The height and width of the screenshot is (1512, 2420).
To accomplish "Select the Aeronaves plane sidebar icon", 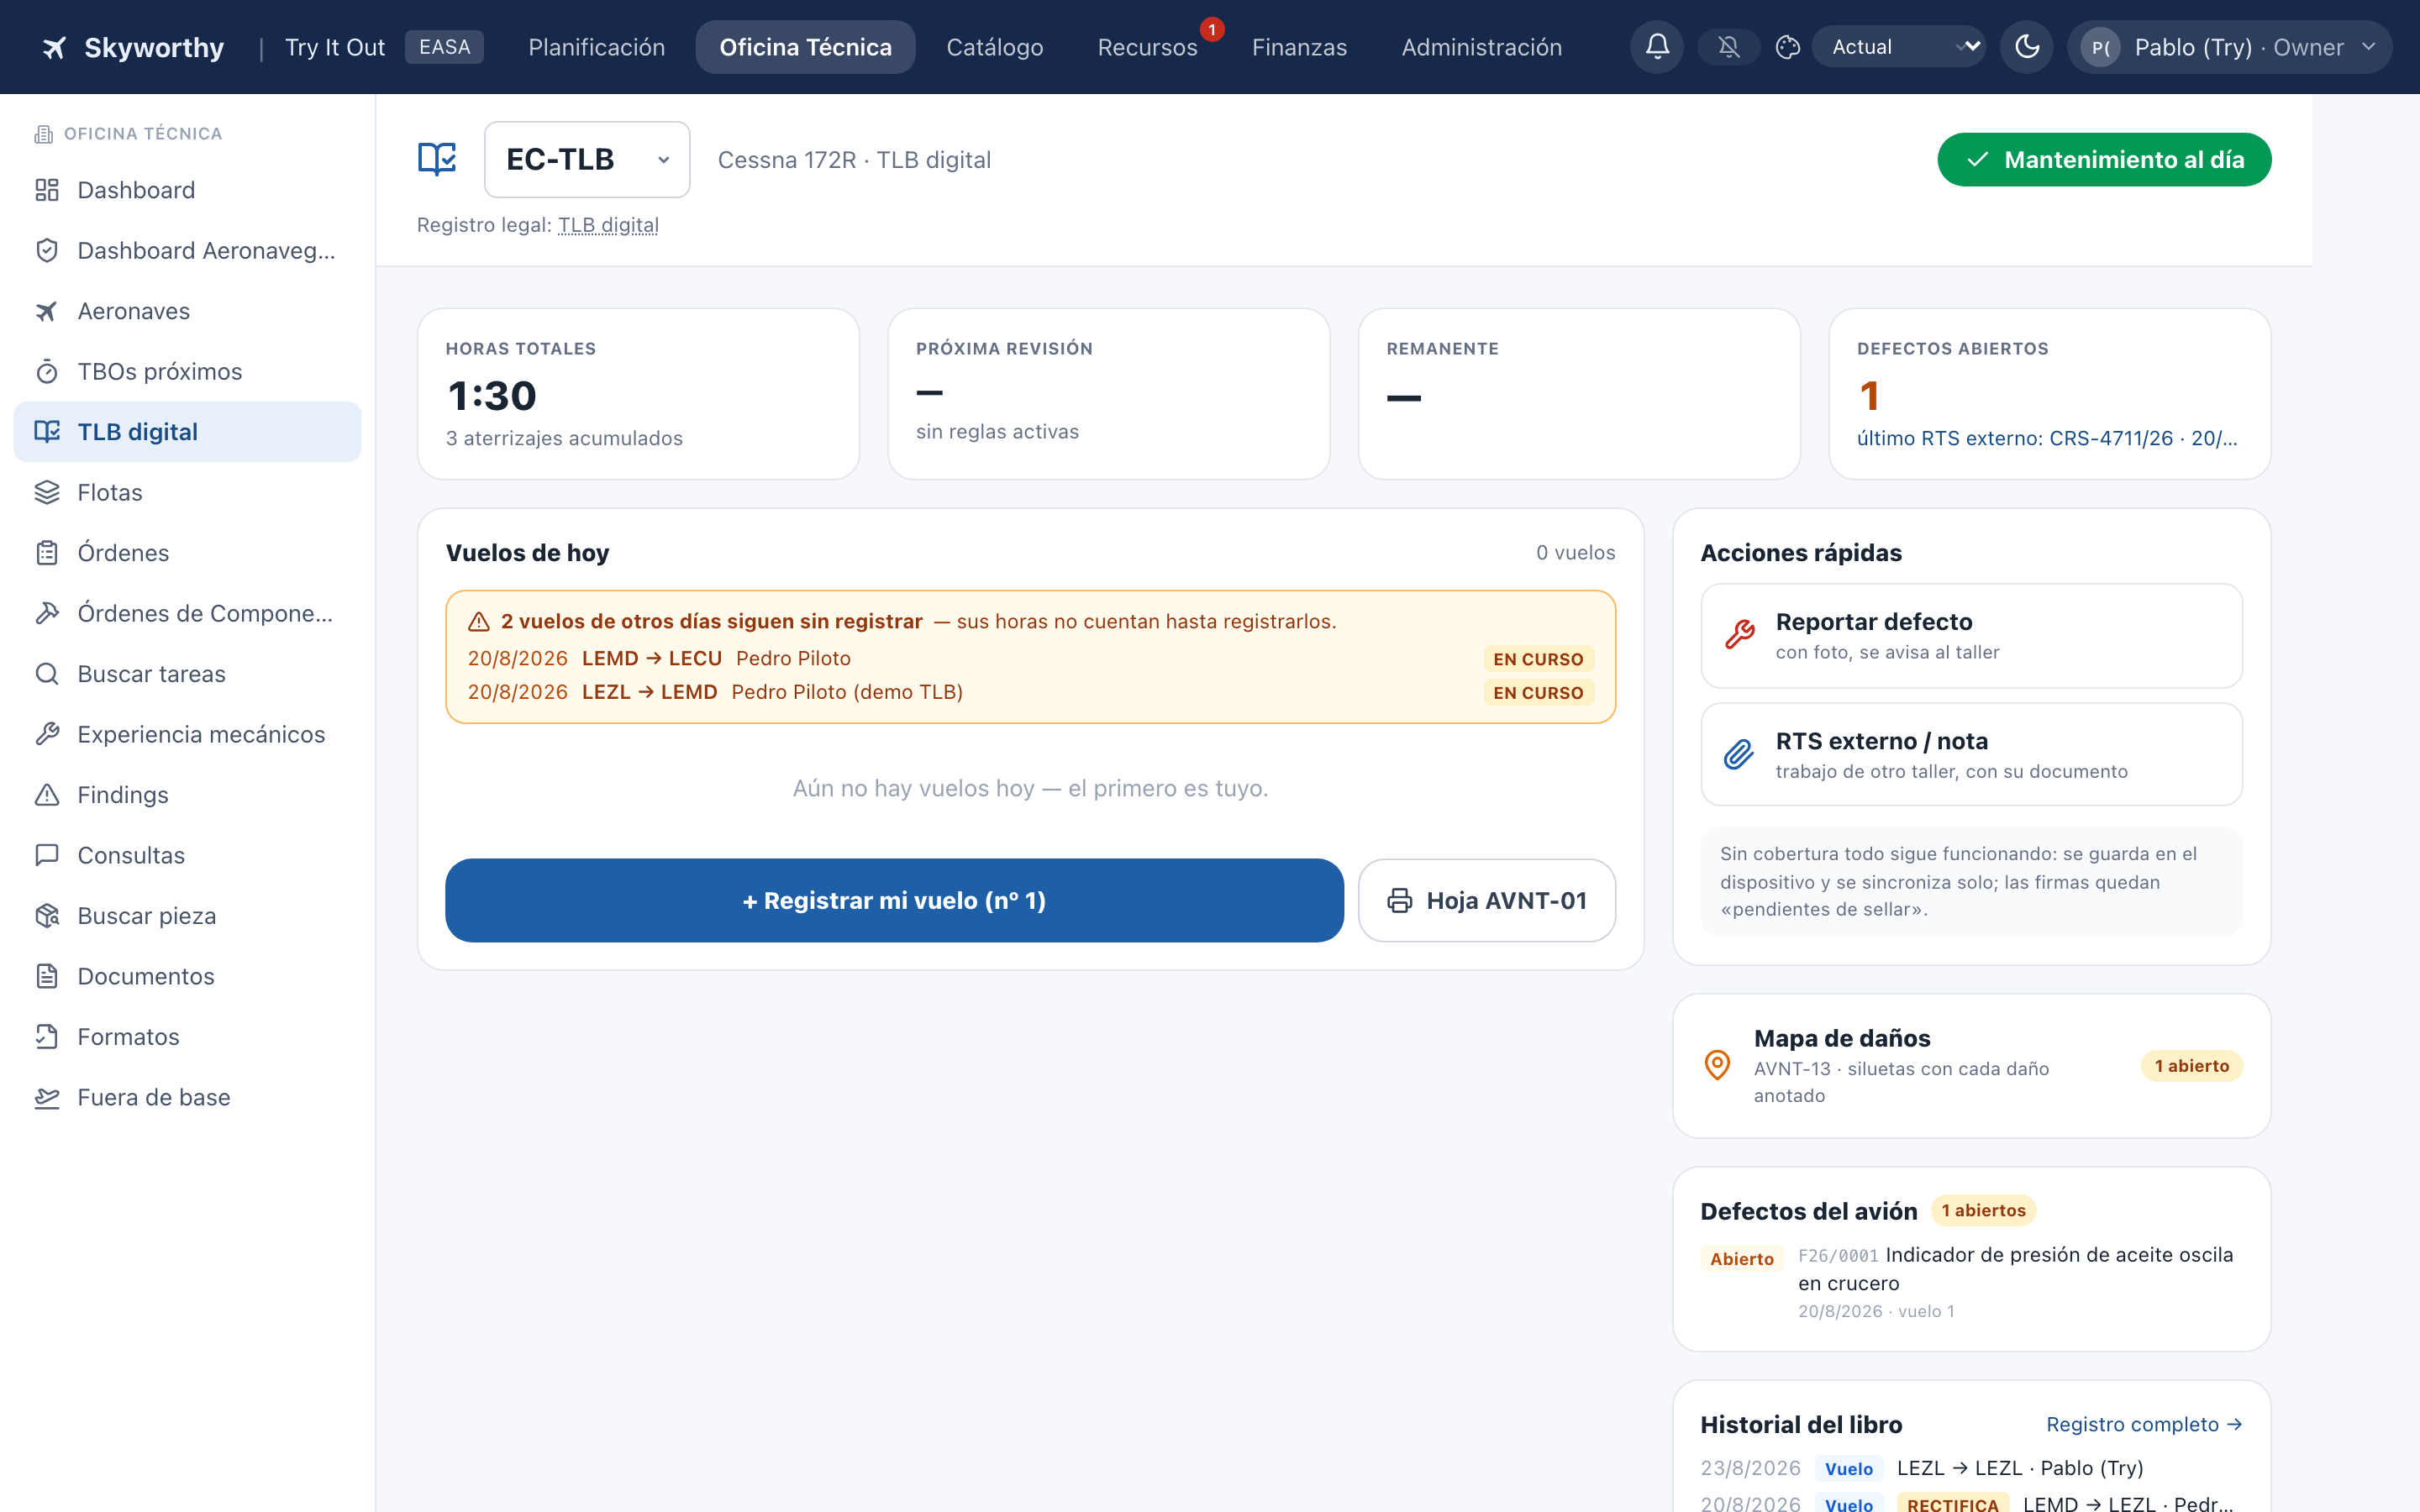I will pos(47,311).
